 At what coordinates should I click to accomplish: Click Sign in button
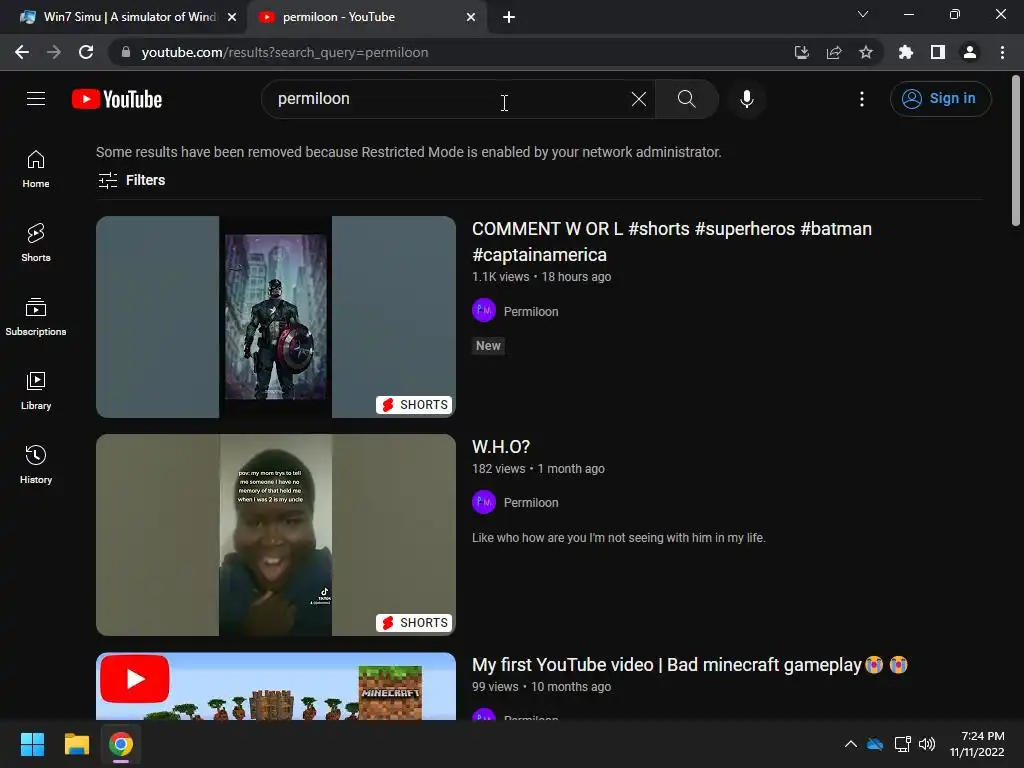coord(940,99)
